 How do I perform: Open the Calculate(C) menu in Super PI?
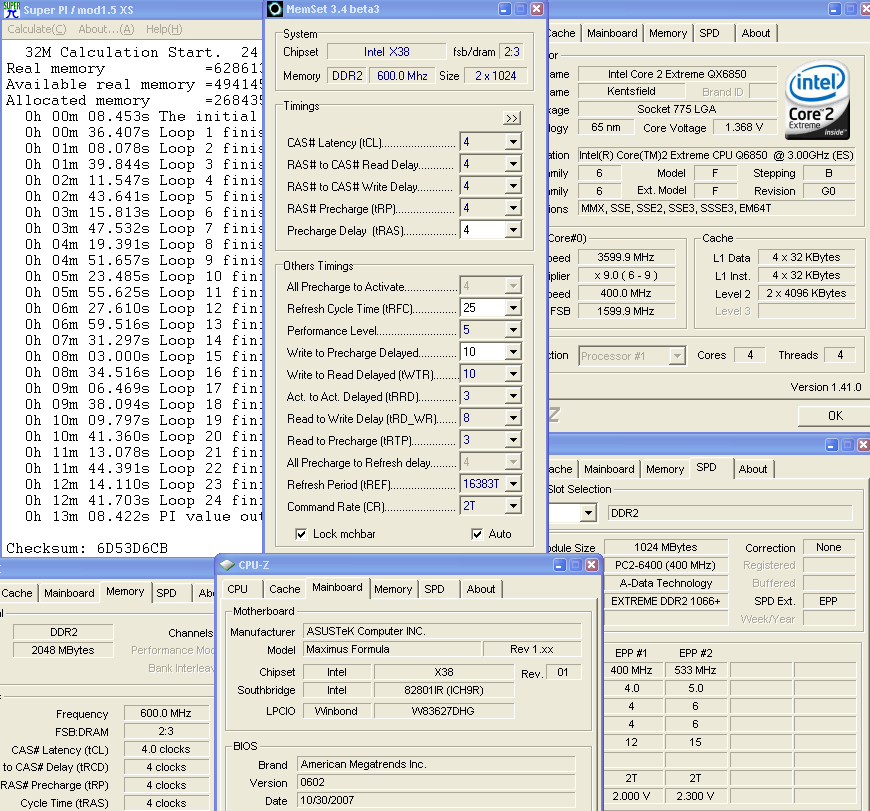coord(37,29)
